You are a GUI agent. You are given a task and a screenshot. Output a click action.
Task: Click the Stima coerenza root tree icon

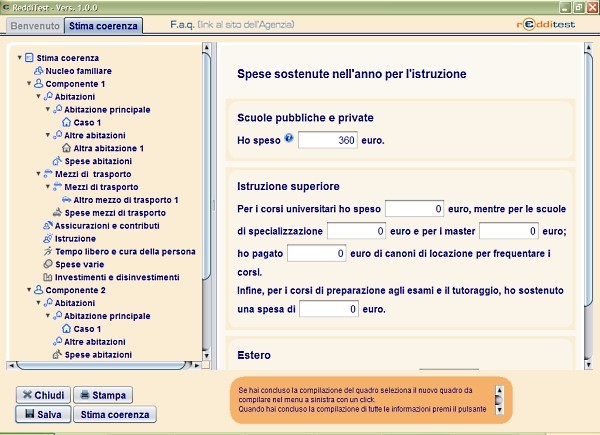[x=29, y=58]
